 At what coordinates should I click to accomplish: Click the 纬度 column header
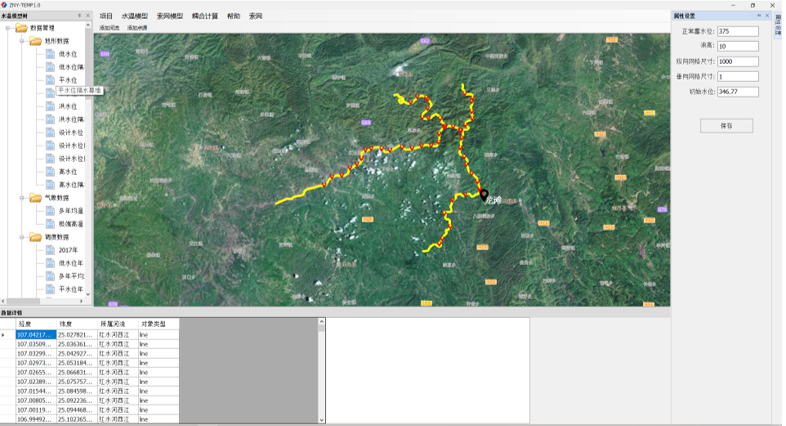coord(77,324)
